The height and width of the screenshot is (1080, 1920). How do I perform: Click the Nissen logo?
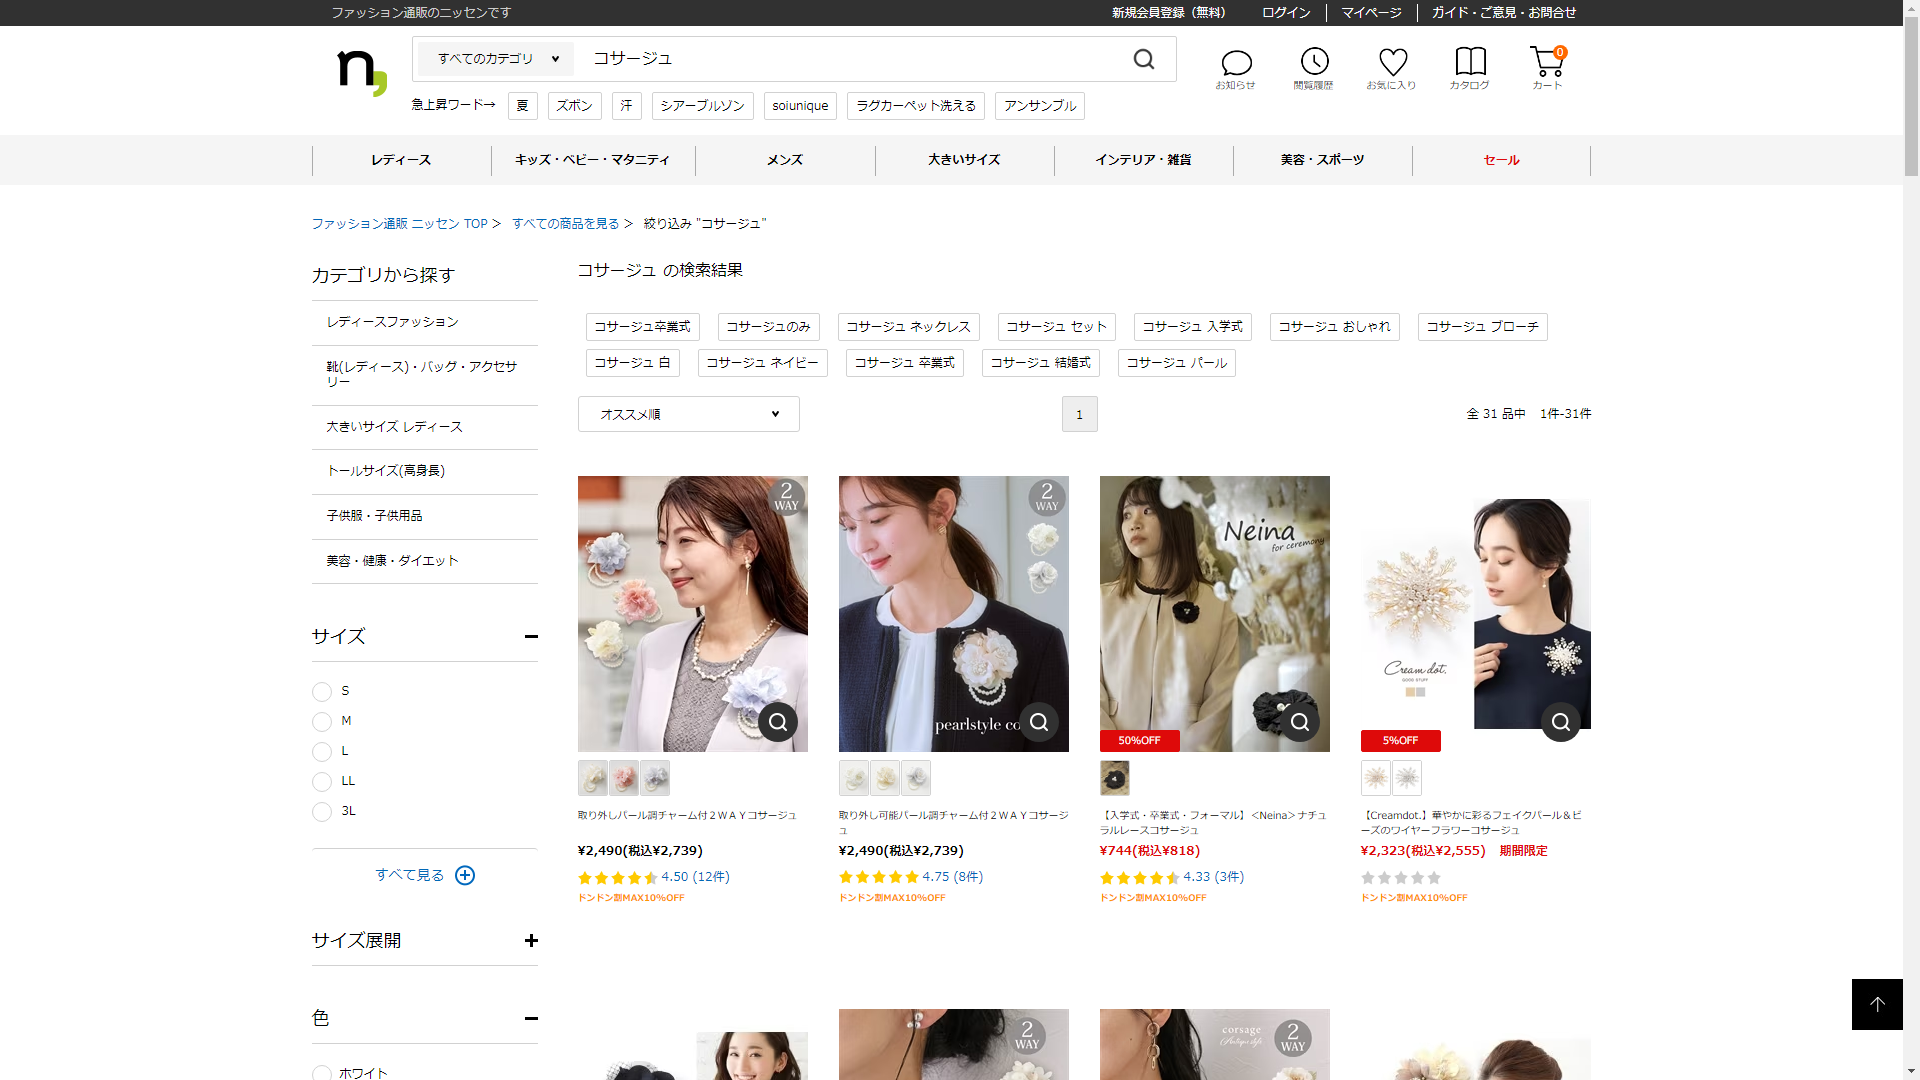(x=362, y=72)
